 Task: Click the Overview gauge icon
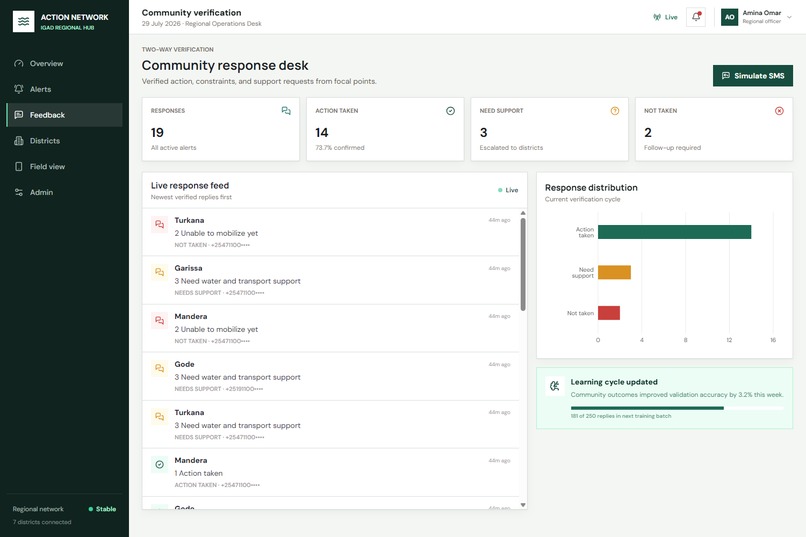pos(19,63)
